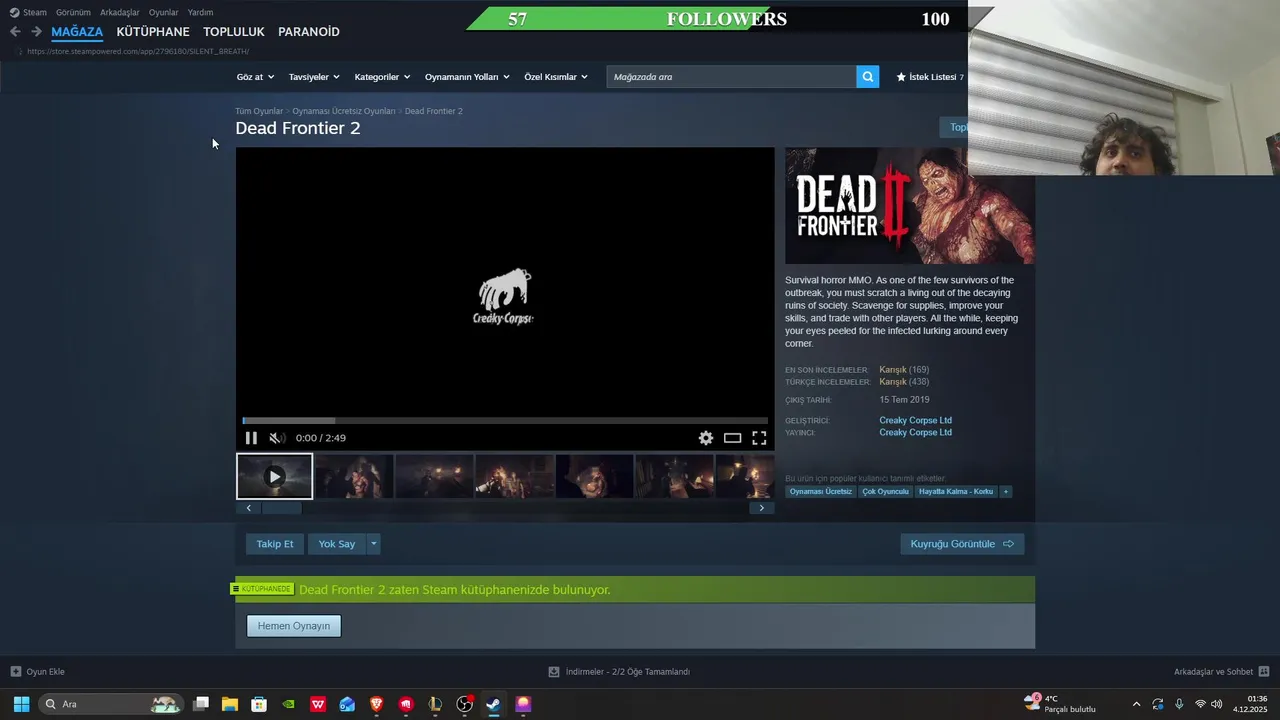Screen dimensions: 1280x720
Task: Go forward with the Steam forward arrow
Action: (x=36, y=32)
